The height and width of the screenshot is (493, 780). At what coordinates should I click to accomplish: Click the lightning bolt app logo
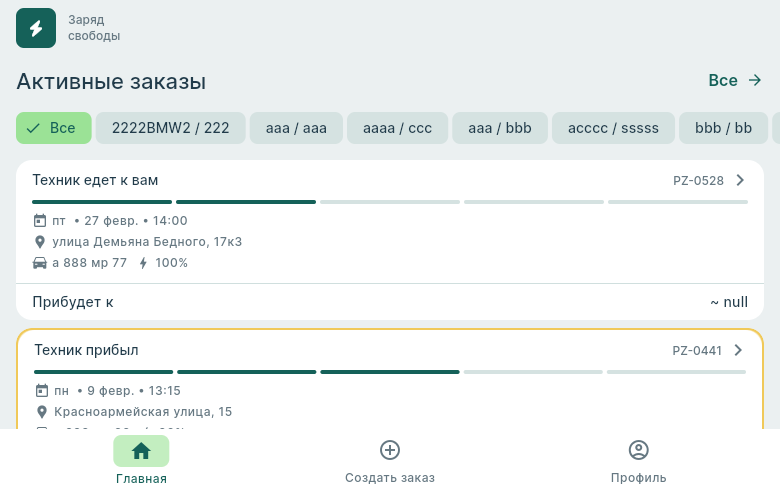tap(36, 28)
